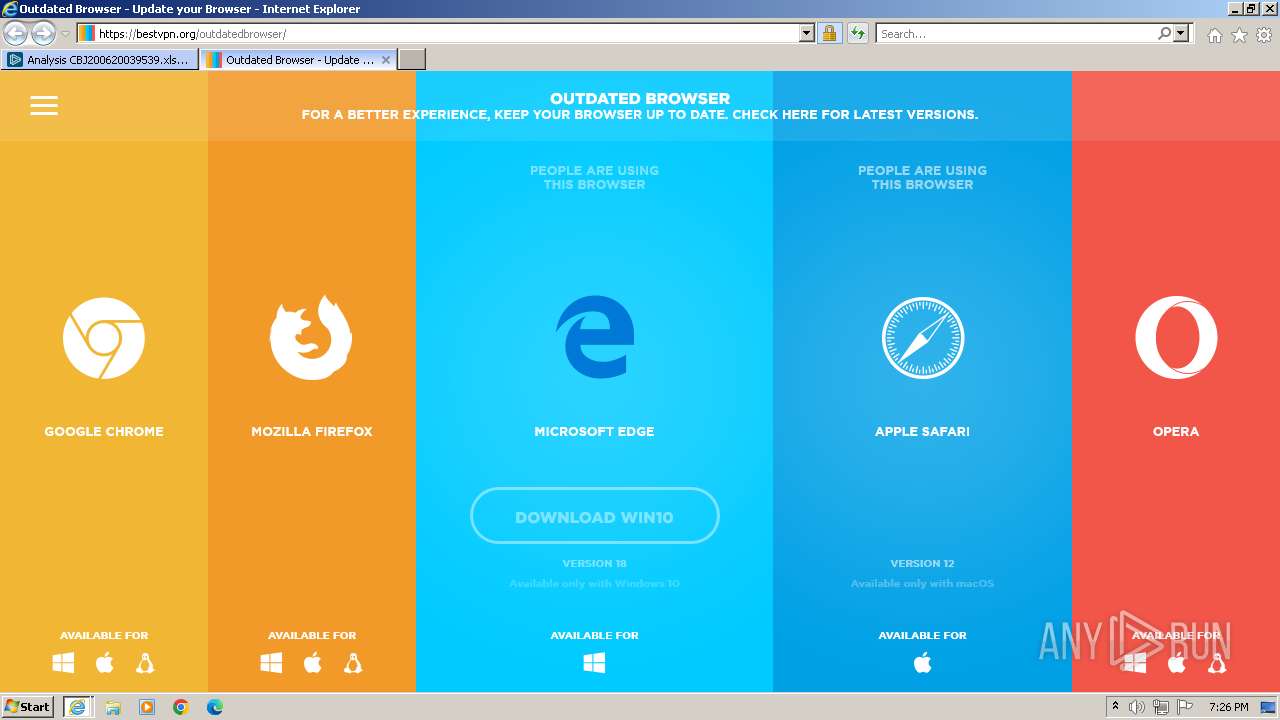Image resolution: width=1280 pixels, height=720 pixels.
Task: Click the search magnifier icon
Action: 1164,34
